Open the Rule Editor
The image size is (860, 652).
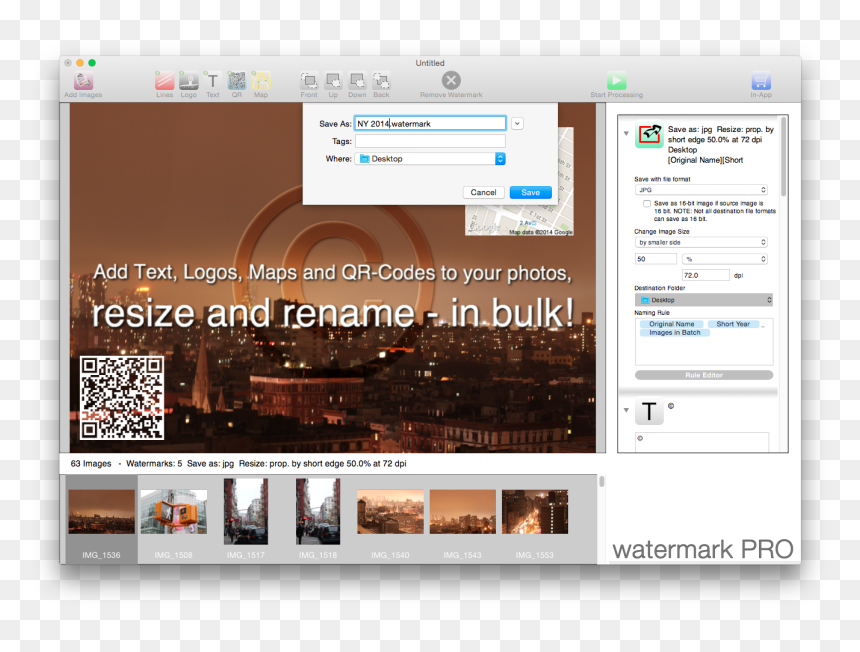pyautogui.click(x=704, y=375)
